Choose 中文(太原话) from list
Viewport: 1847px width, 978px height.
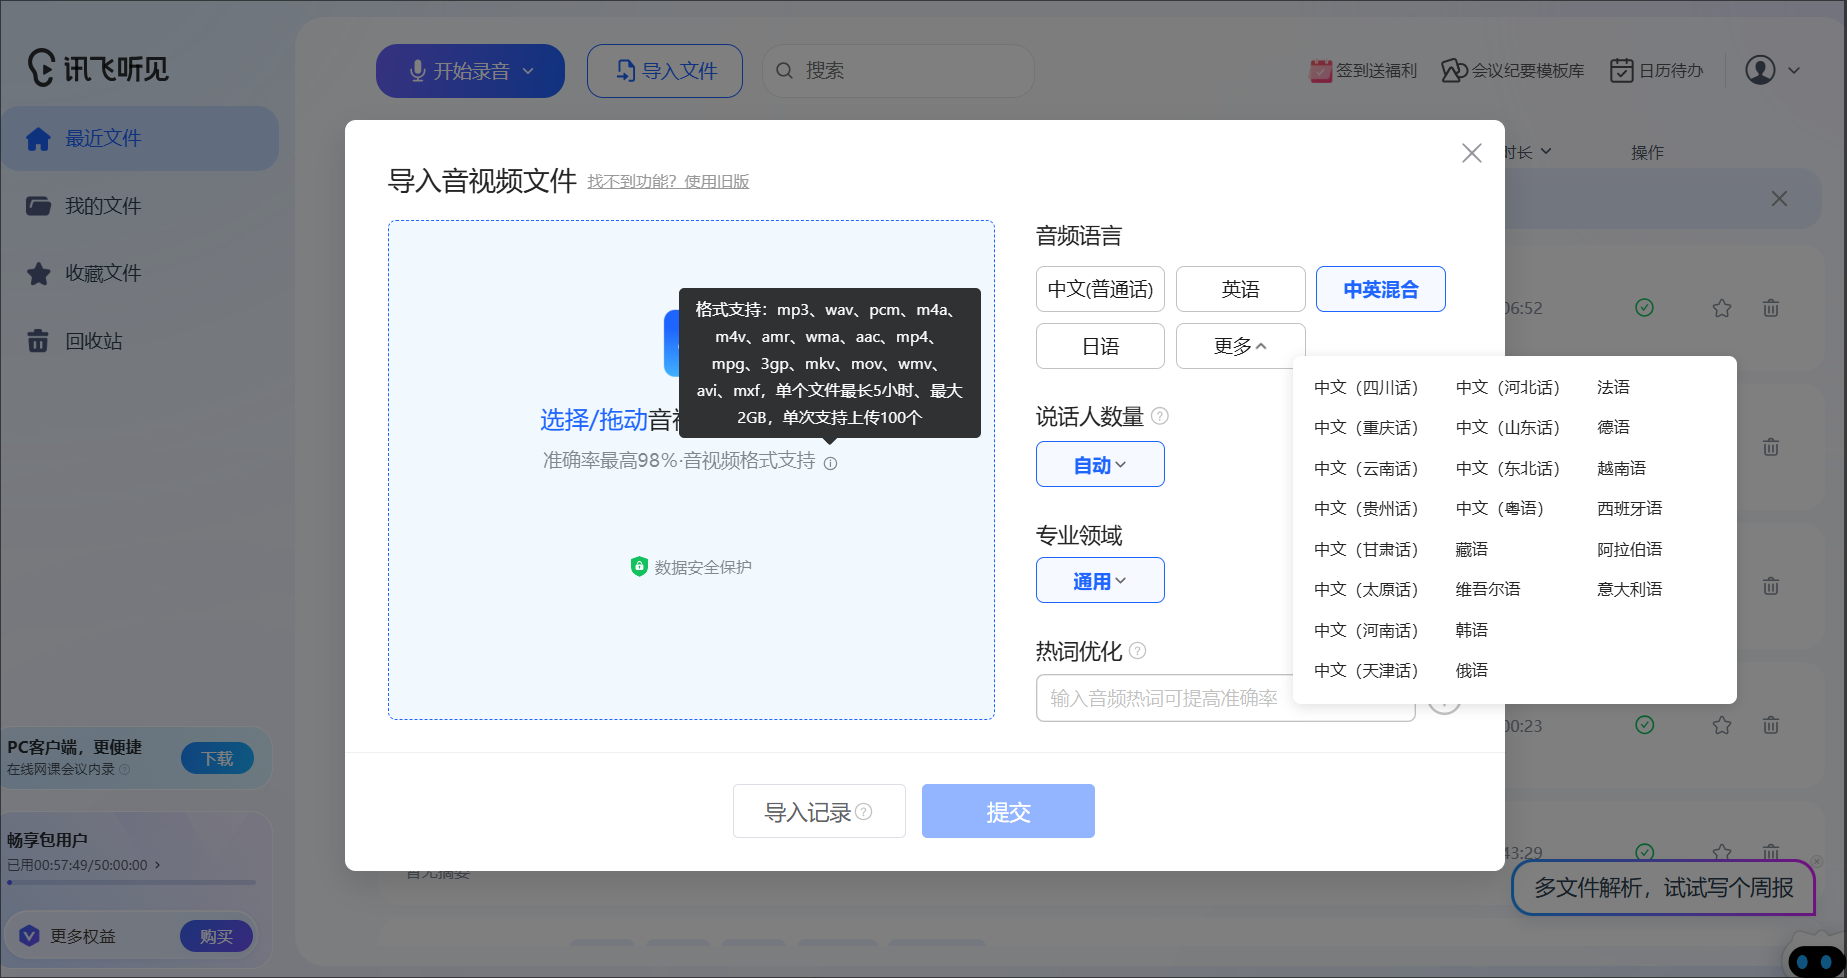click(1366, 589)
